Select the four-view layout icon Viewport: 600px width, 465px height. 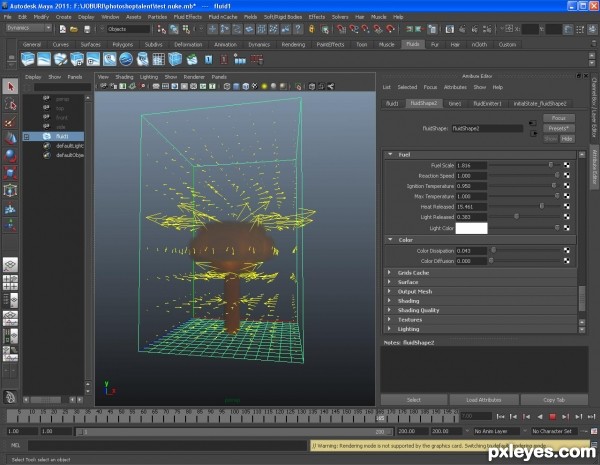click(x=10, y=282)
